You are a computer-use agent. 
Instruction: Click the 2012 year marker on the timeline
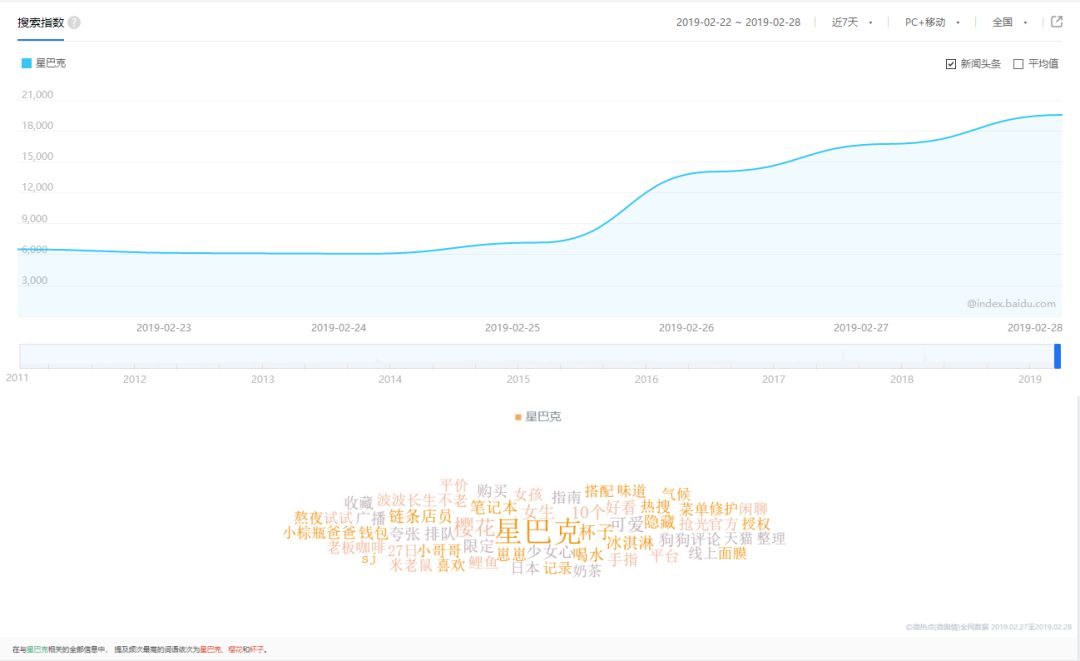click(x=134, y=379)
